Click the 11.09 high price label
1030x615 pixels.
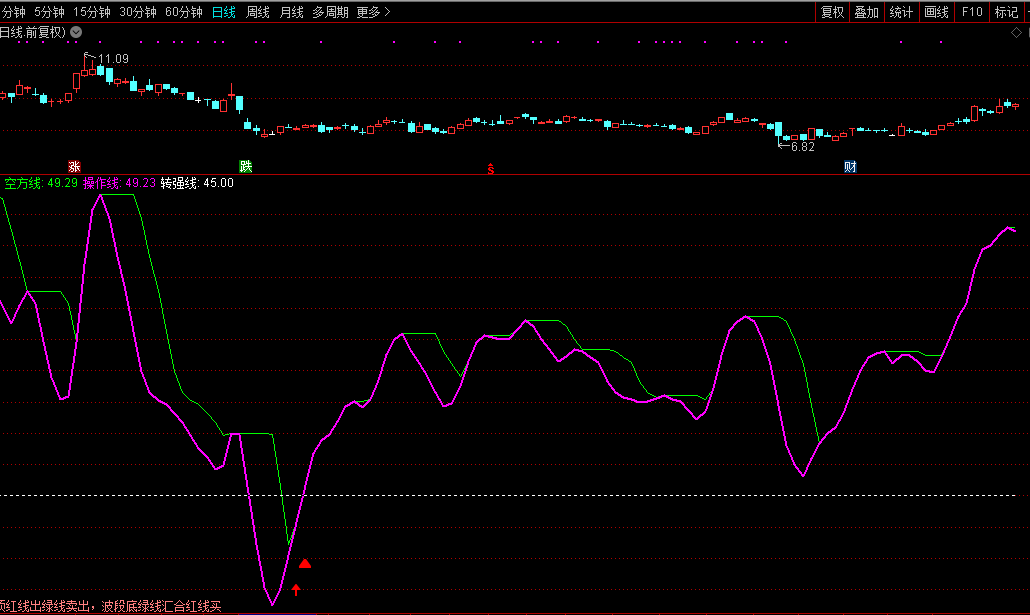[x=113, y=59]
